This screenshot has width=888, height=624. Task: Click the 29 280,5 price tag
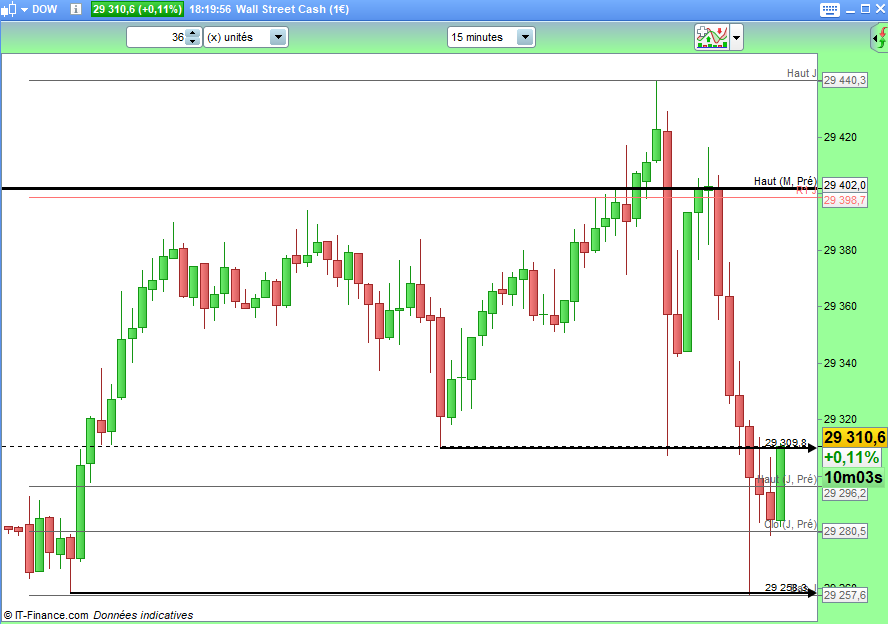pyautogui.click(x=844, y=531)
